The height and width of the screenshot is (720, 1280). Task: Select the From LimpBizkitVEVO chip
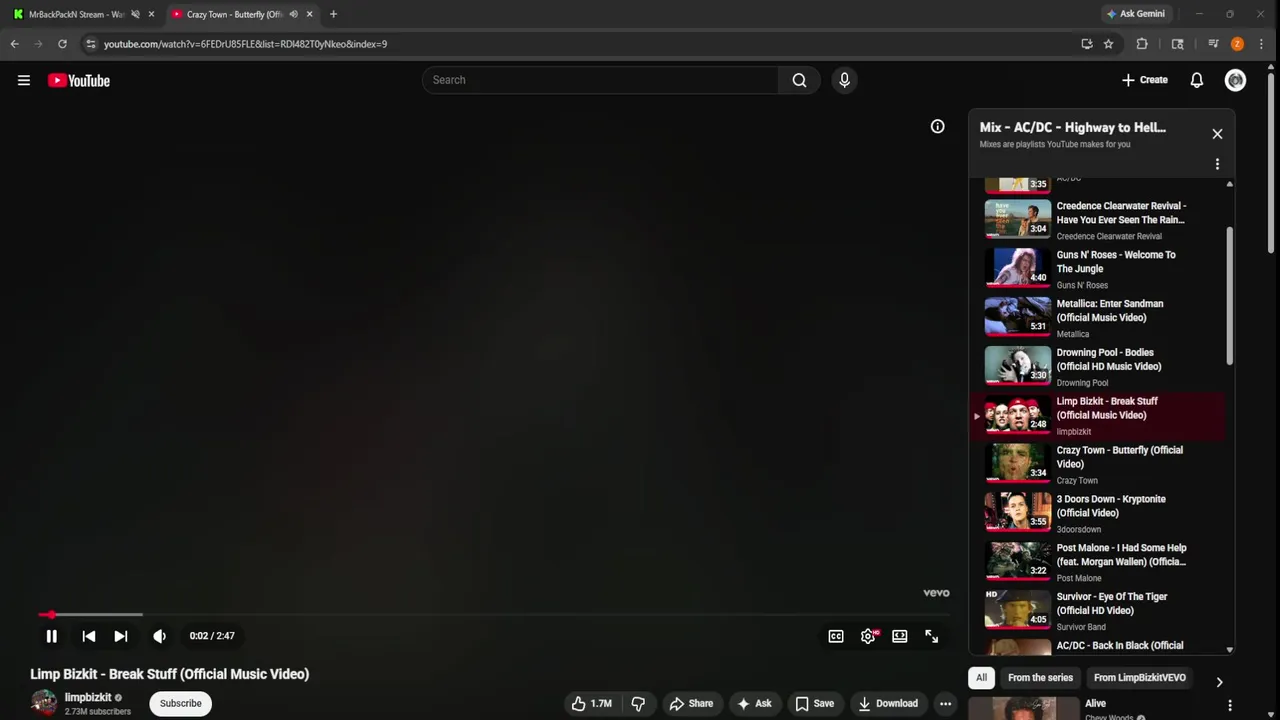coord(1139,677)
